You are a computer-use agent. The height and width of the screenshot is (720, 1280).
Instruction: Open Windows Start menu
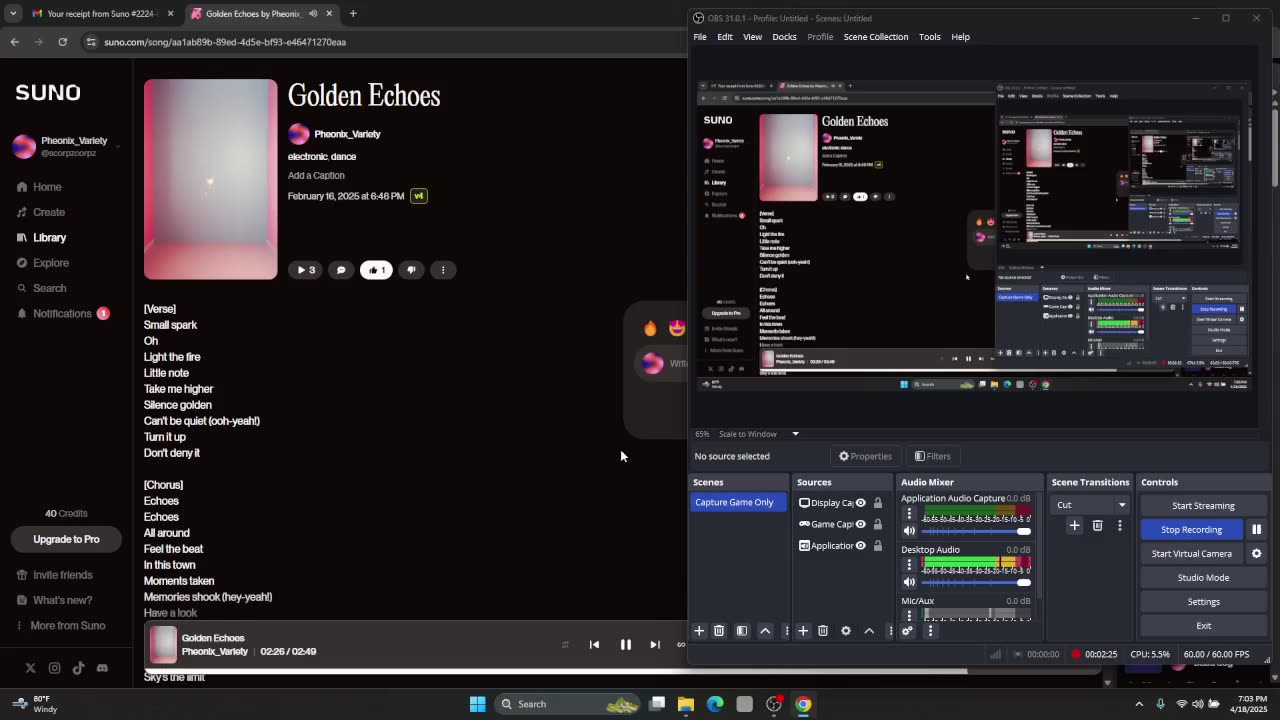tap(478, 704)
